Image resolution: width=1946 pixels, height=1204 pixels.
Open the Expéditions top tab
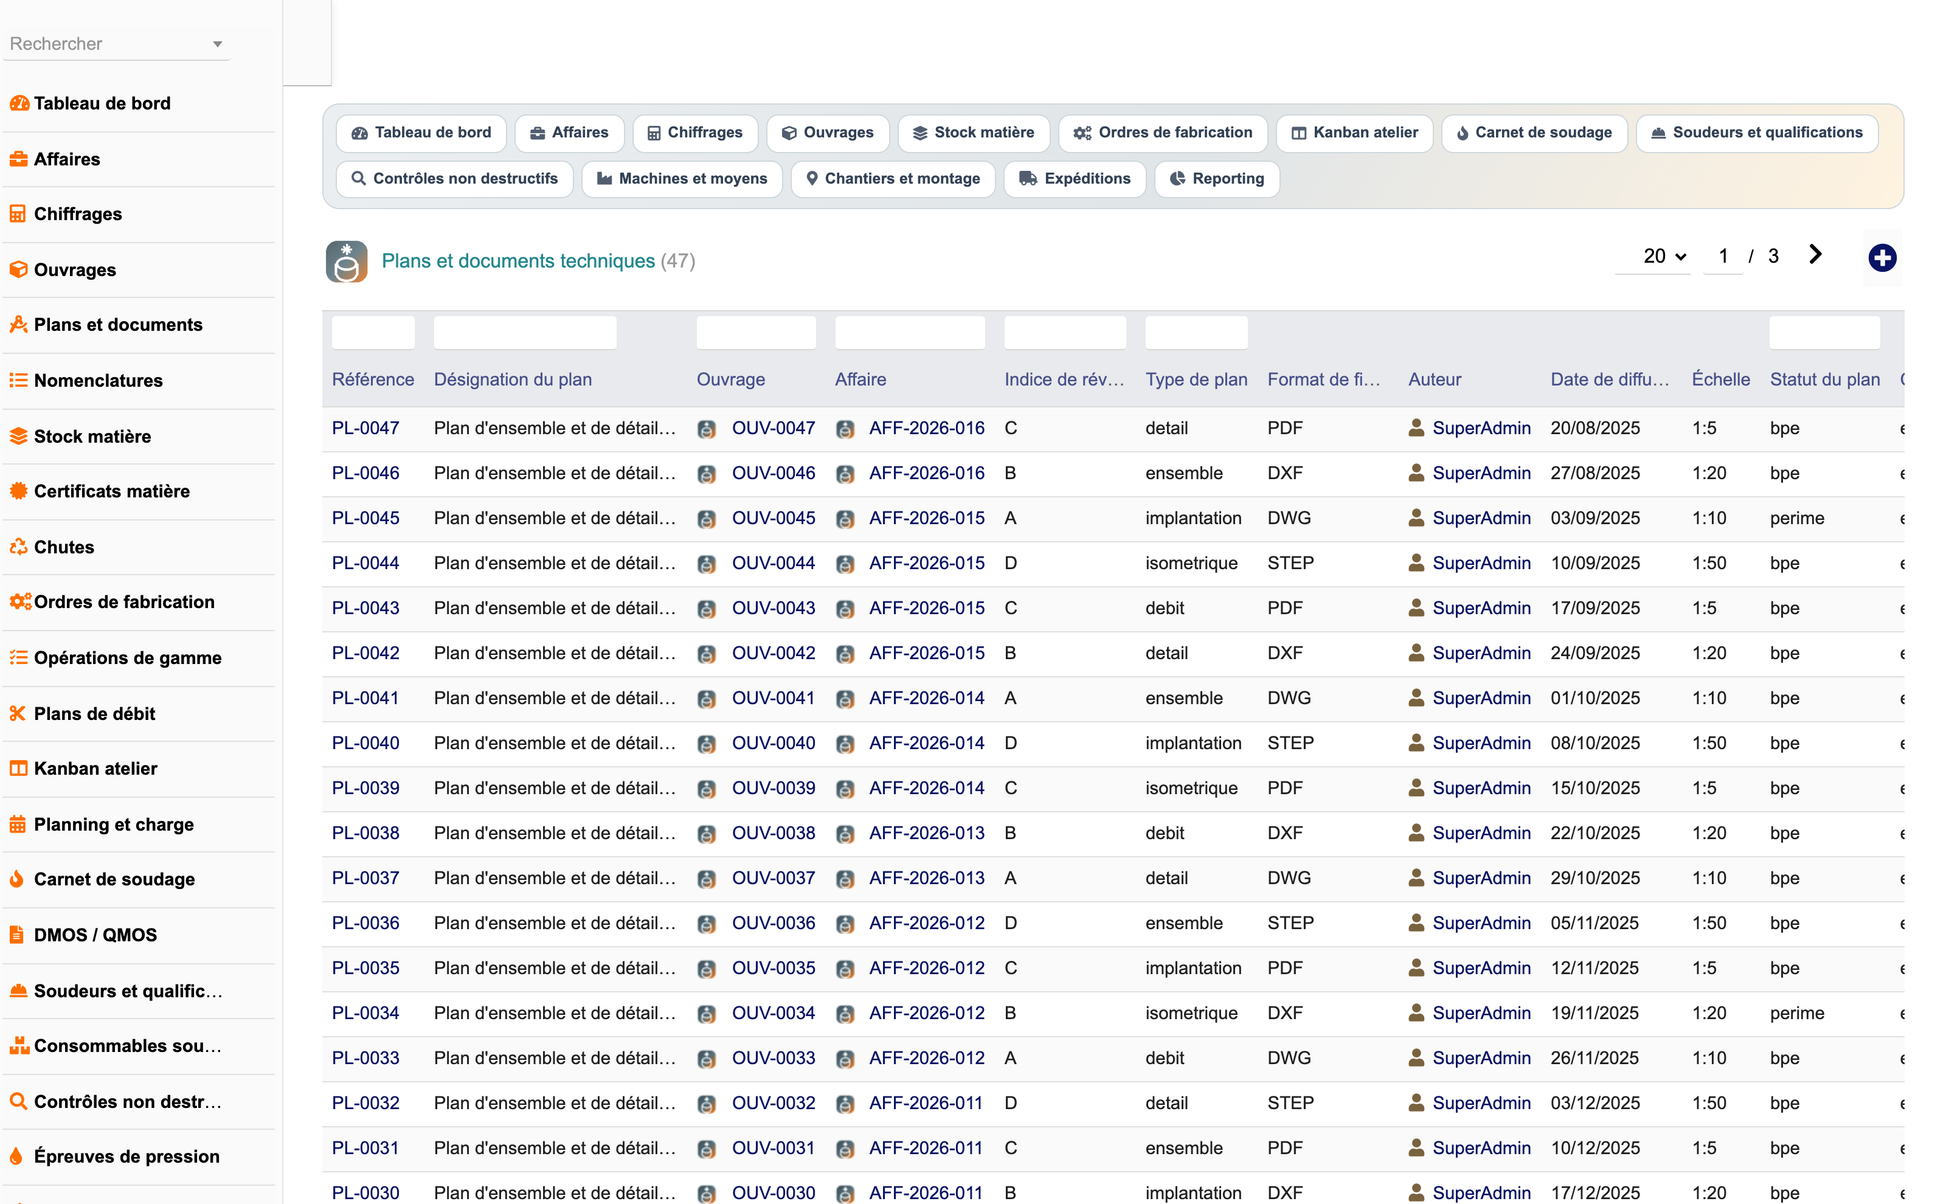[x=1075, y=179]
